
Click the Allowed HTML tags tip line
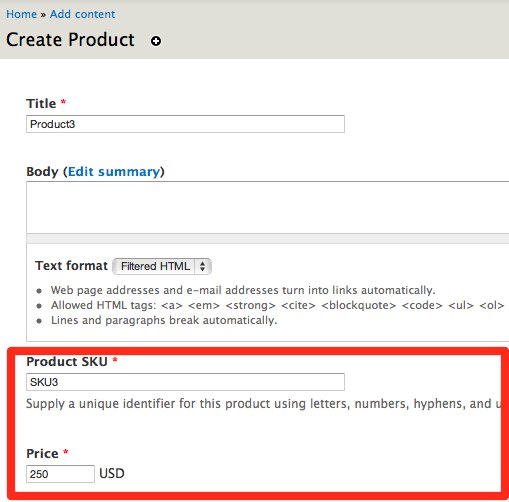pos(277,305)
